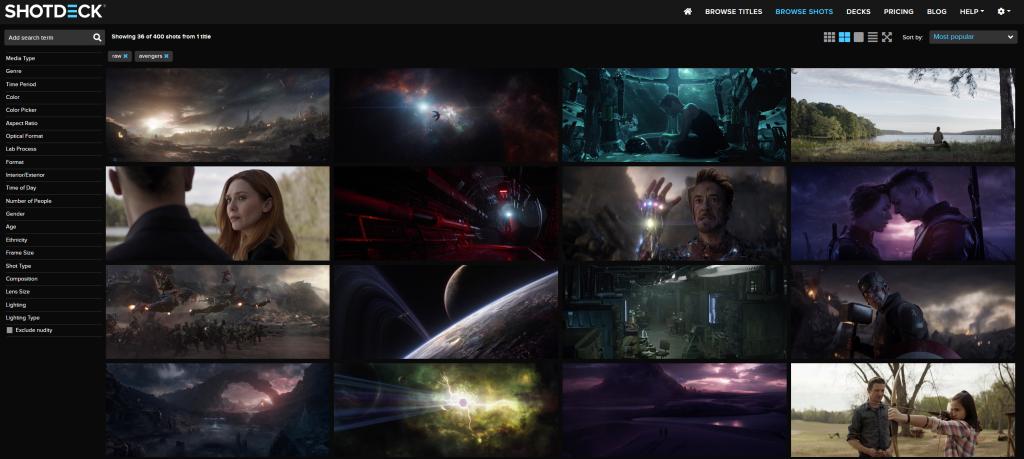Viewport: 1024px width, 459px height.
Task: Open the dark green warehouse interior shot
Action: click(675, 312)
